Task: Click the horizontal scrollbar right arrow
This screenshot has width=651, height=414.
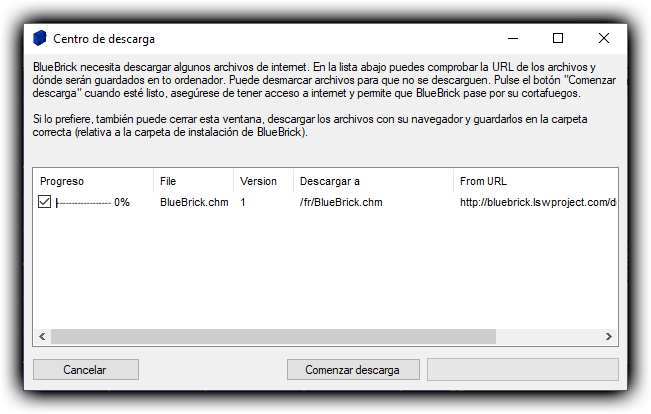Action: click(609, 336)
